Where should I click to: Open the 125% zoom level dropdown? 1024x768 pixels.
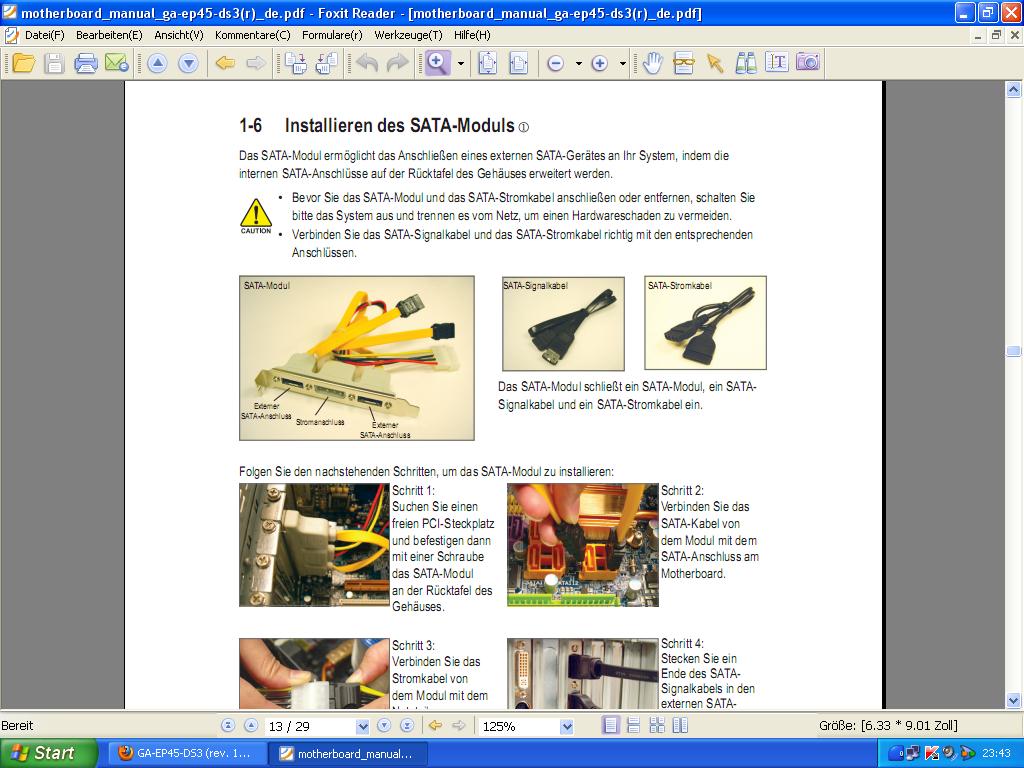(x=566, y=726)
